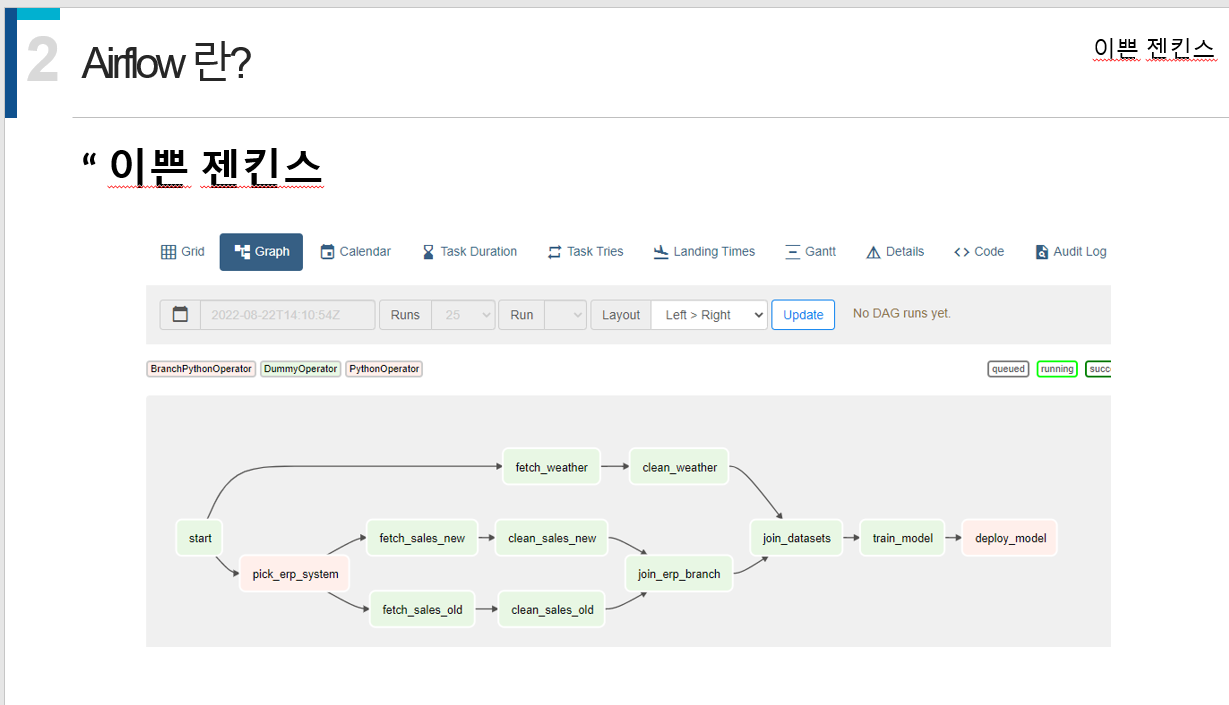Click the Update button

coord(803,315)
